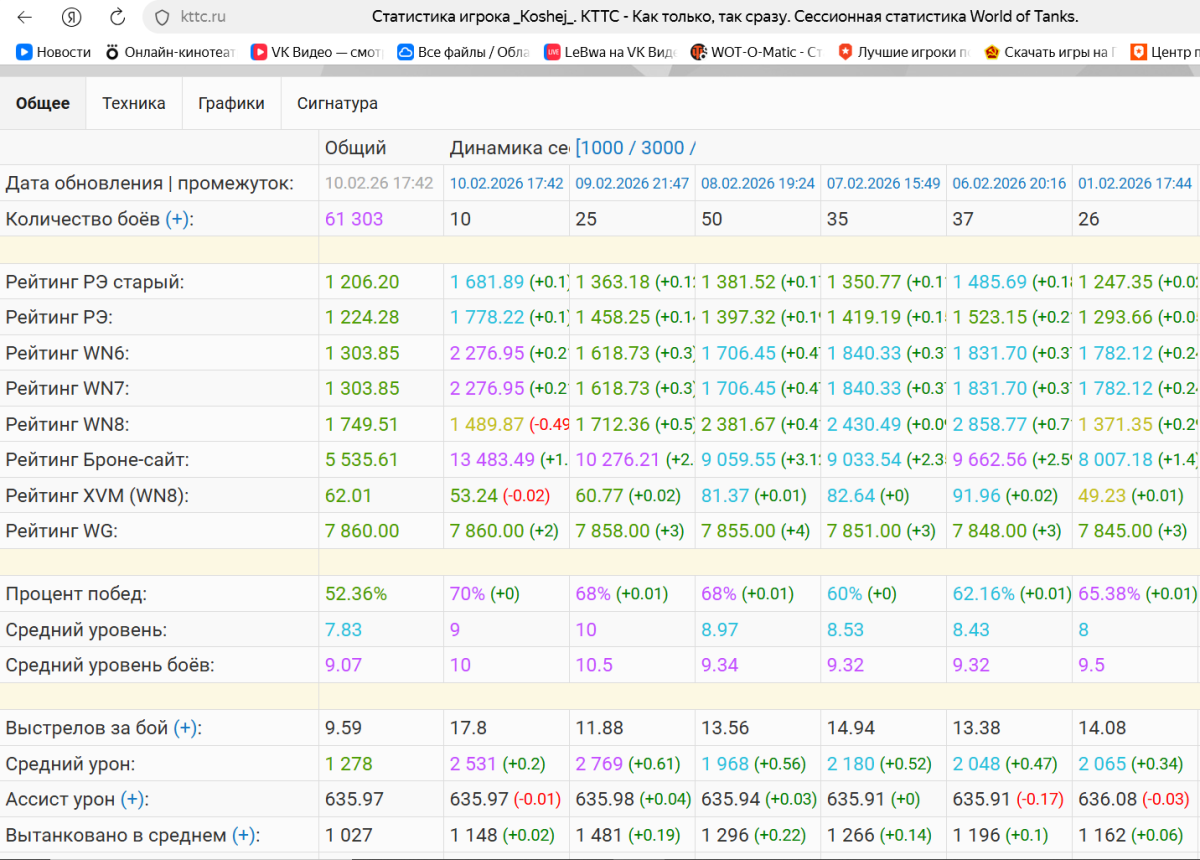Expand Вытанковано в среднем plus sign
The width and height of the screenshot is (1200, 860).
[244, 836]
